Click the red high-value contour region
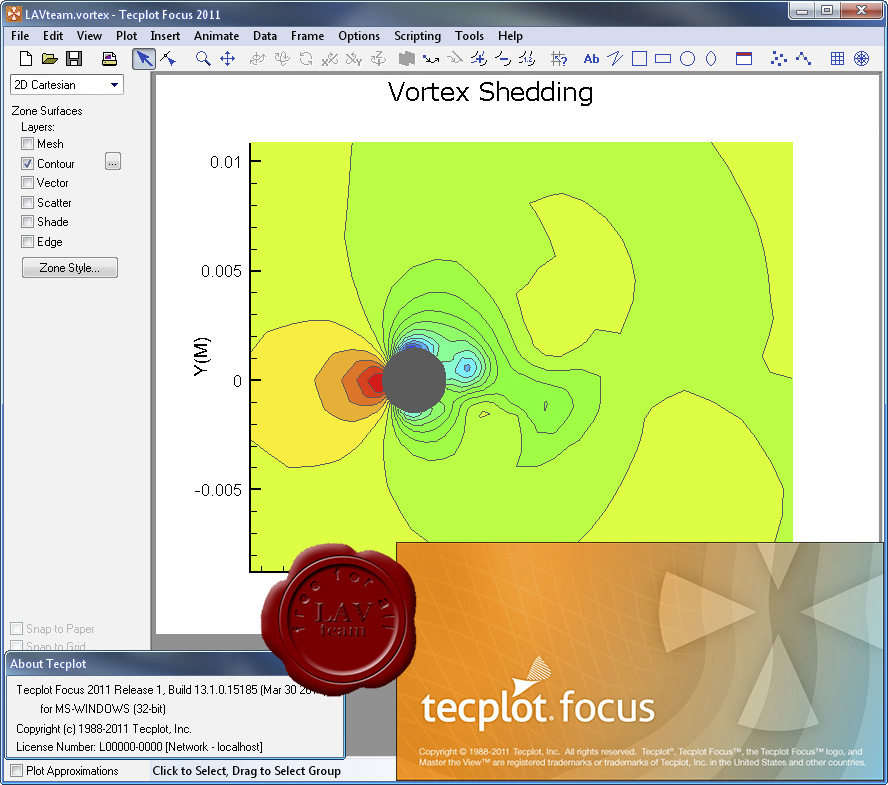This screenshot has height=785, width=888. coord(377,381)
